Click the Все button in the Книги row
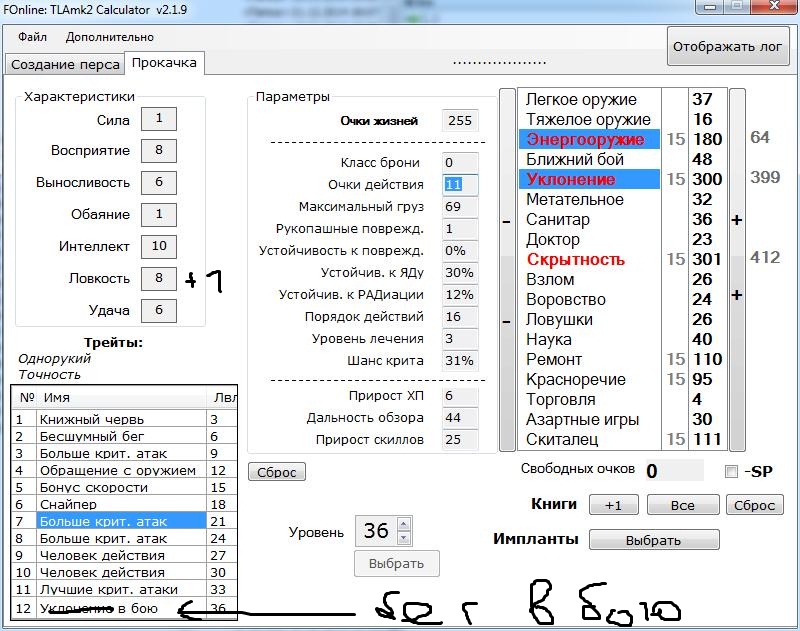The height and width of the screenshot is (631, 800). (682, 505)
